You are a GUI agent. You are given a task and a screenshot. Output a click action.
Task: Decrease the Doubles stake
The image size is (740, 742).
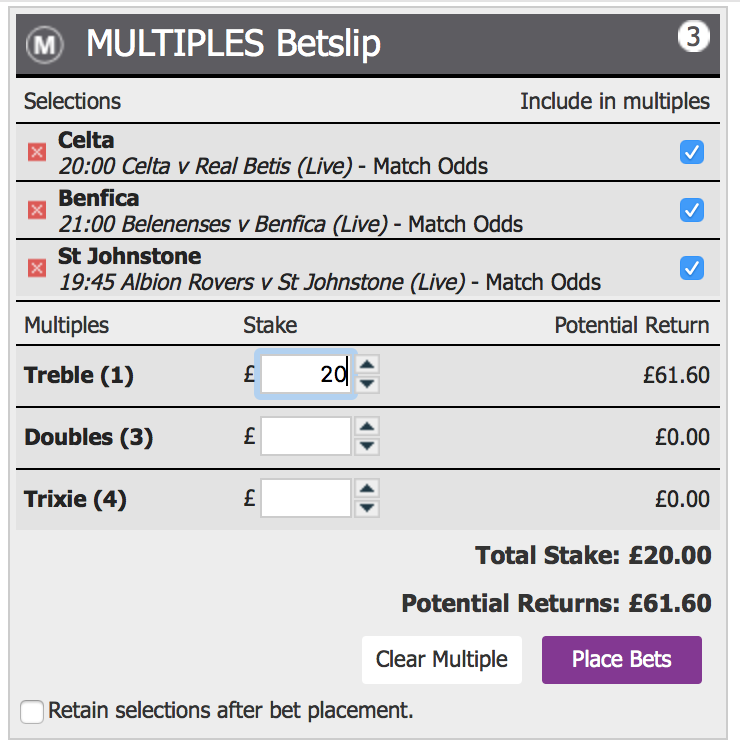[x=368, y=446]
